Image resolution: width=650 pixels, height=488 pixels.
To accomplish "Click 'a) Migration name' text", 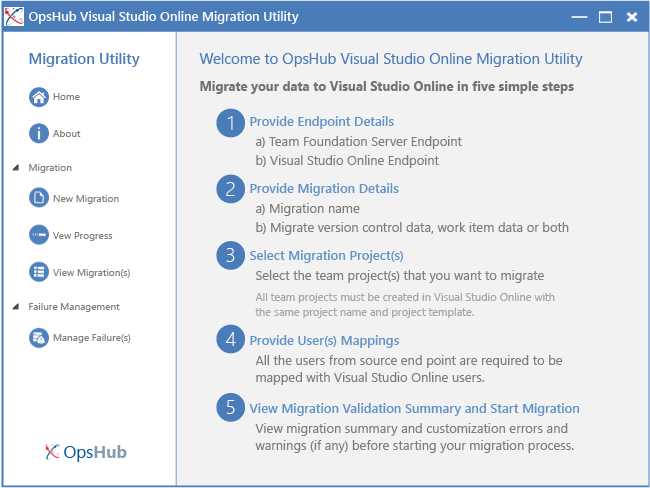I will coord(308,209).
